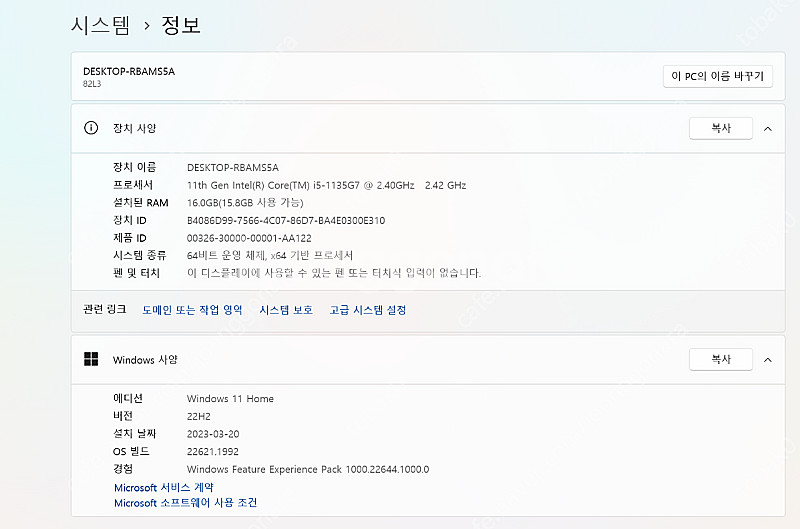Collapse the 장치 사양 section with its chevron

click(x=767, y=128)
